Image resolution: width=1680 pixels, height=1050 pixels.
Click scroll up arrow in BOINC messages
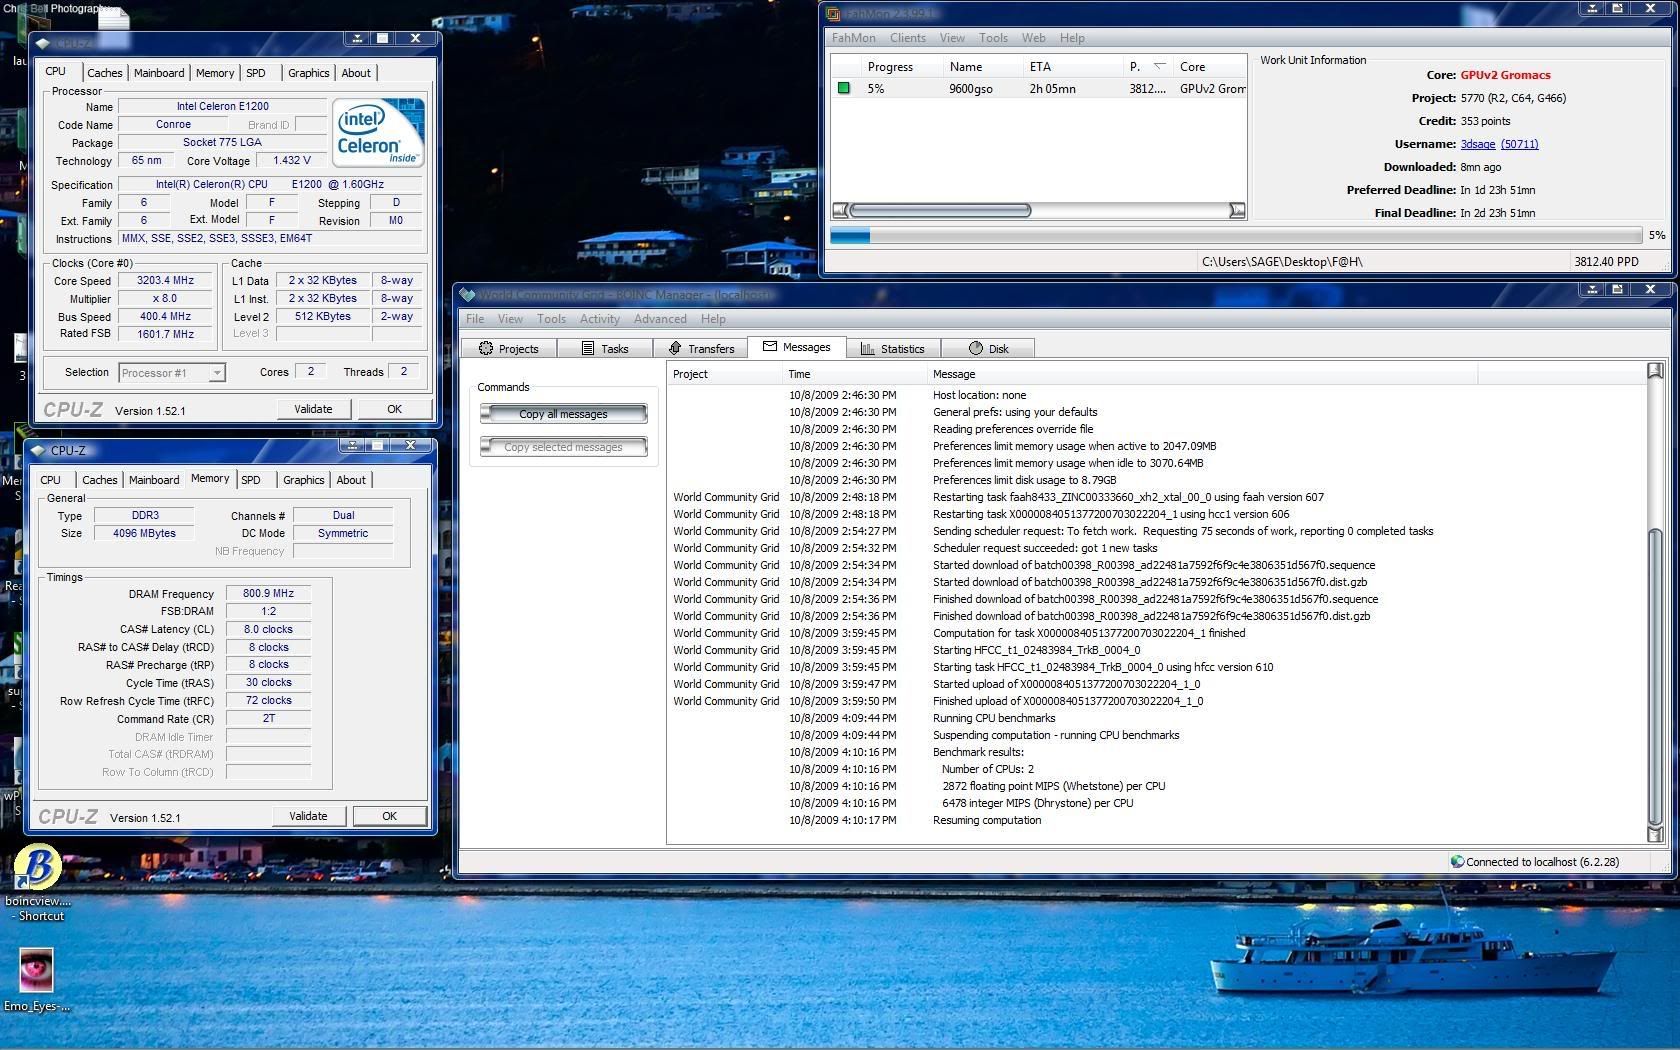coord(1655,371)
